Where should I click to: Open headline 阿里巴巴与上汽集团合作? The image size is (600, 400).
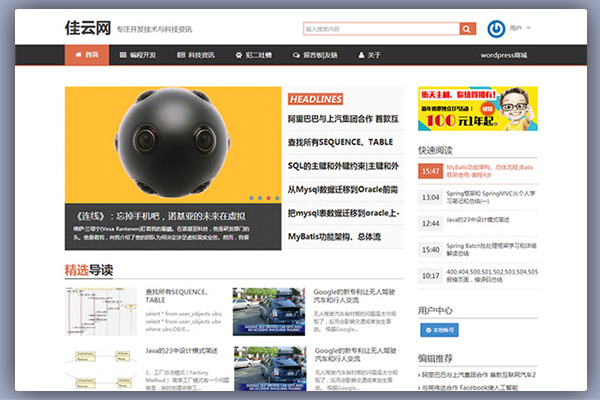[343, 119]
